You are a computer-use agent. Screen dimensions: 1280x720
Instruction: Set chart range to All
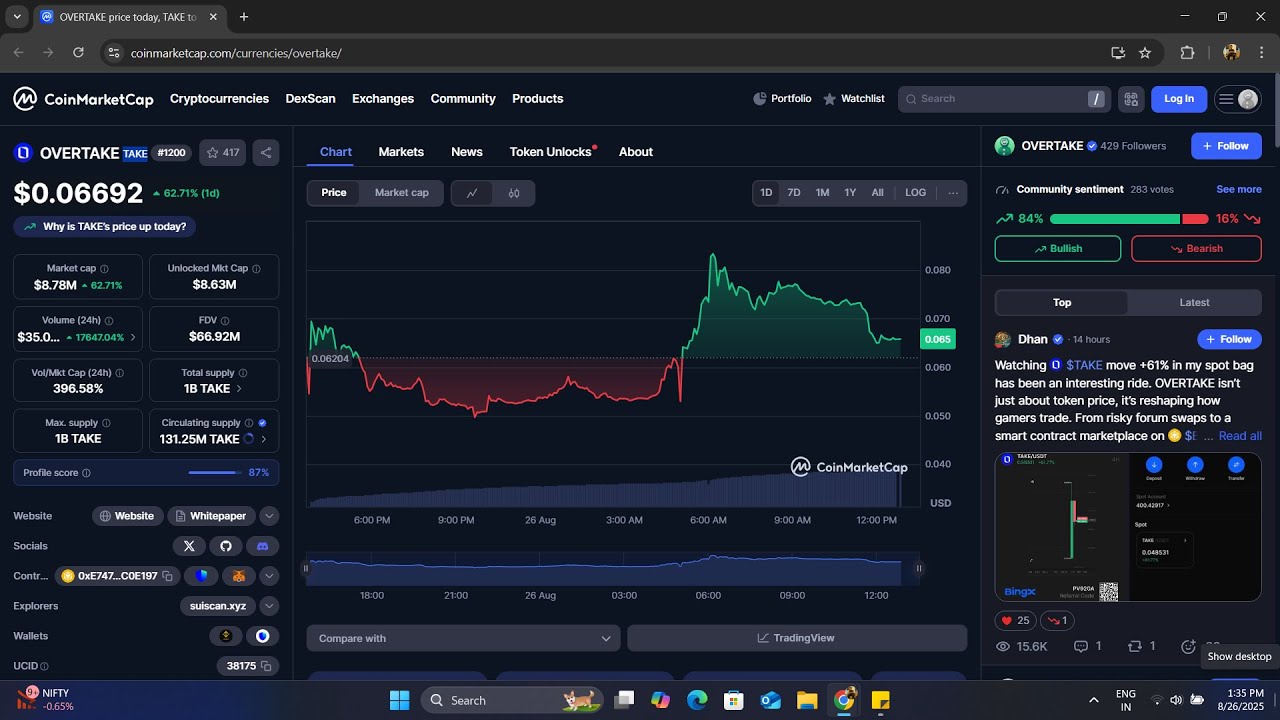point(878,193)
